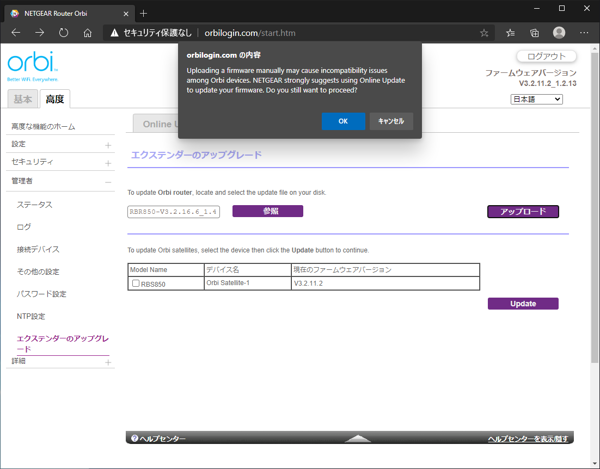Expand the セキュリティ section plus sign
This screenshot has width=600, height=469.
tap(108, 163)
